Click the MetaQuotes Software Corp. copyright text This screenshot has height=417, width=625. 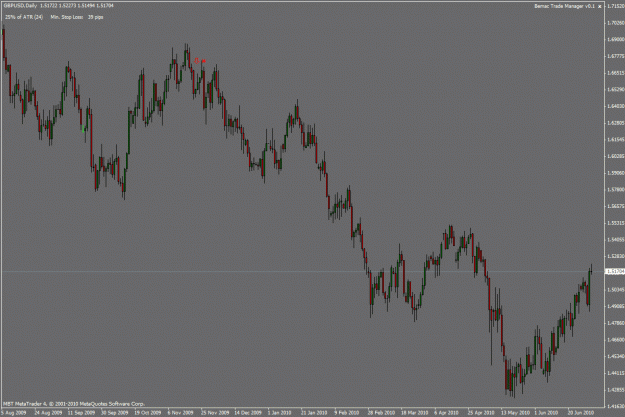(74, 404)
